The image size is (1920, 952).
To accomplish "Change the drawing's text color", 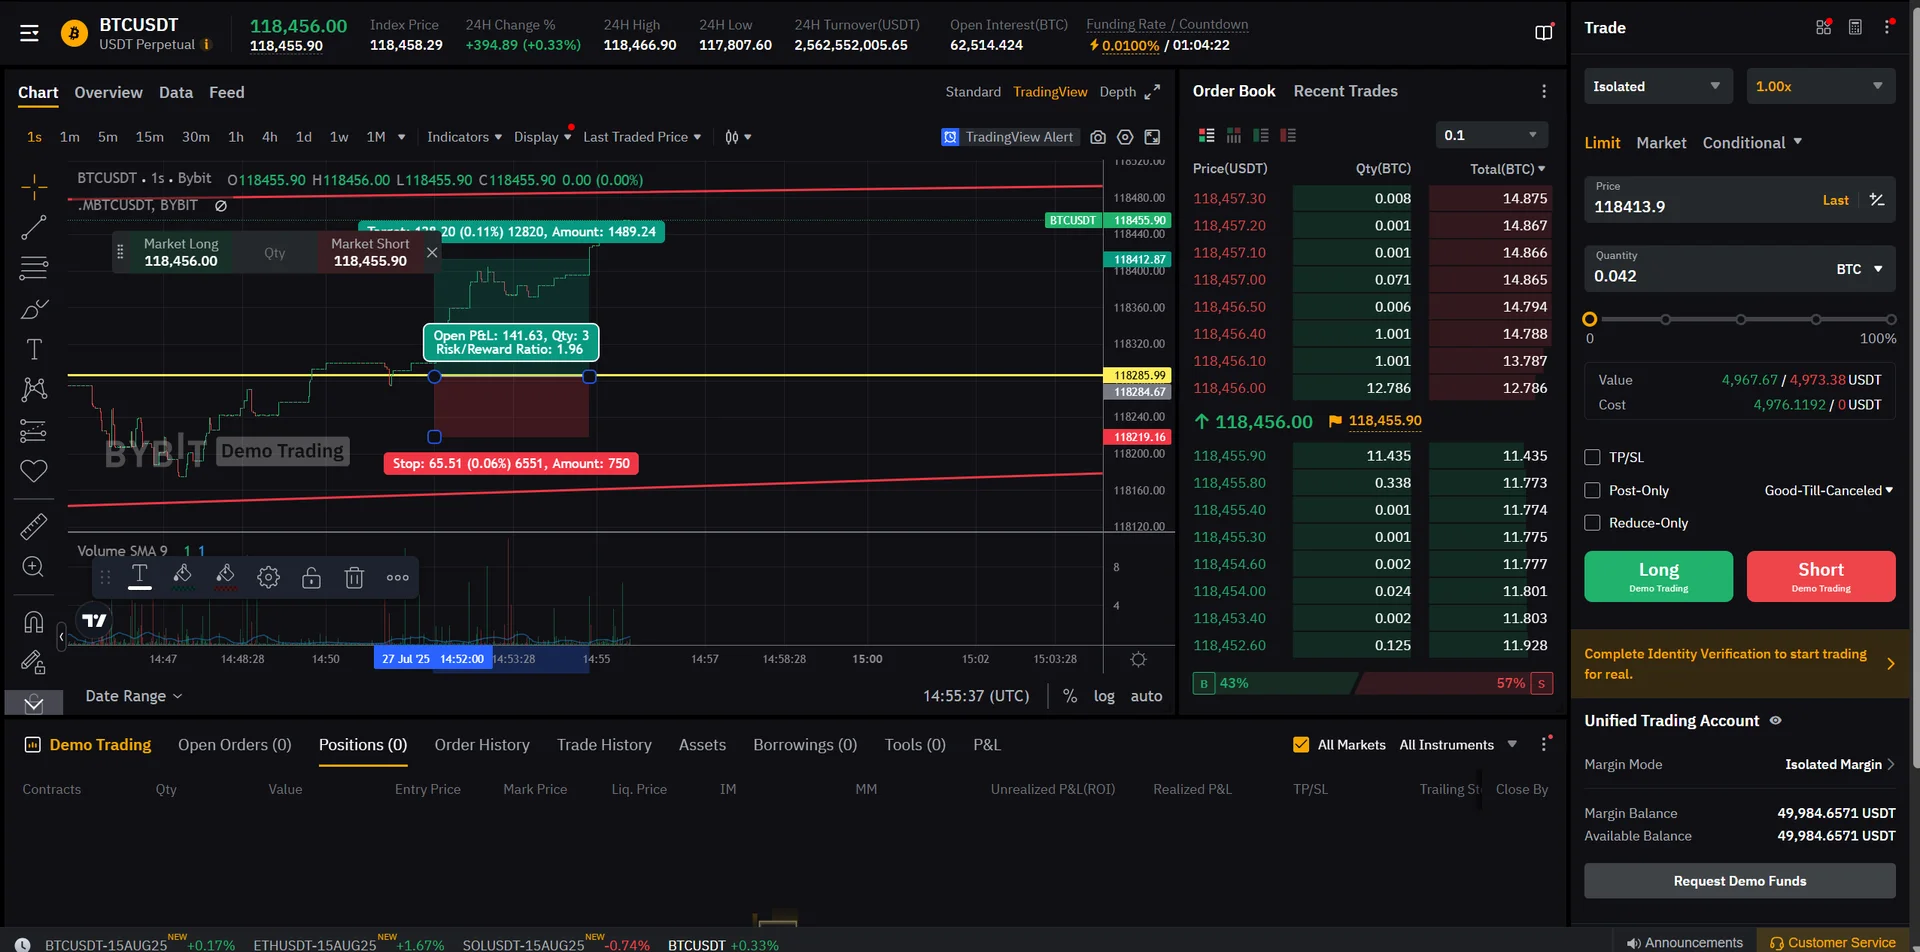I will (140, 577).
